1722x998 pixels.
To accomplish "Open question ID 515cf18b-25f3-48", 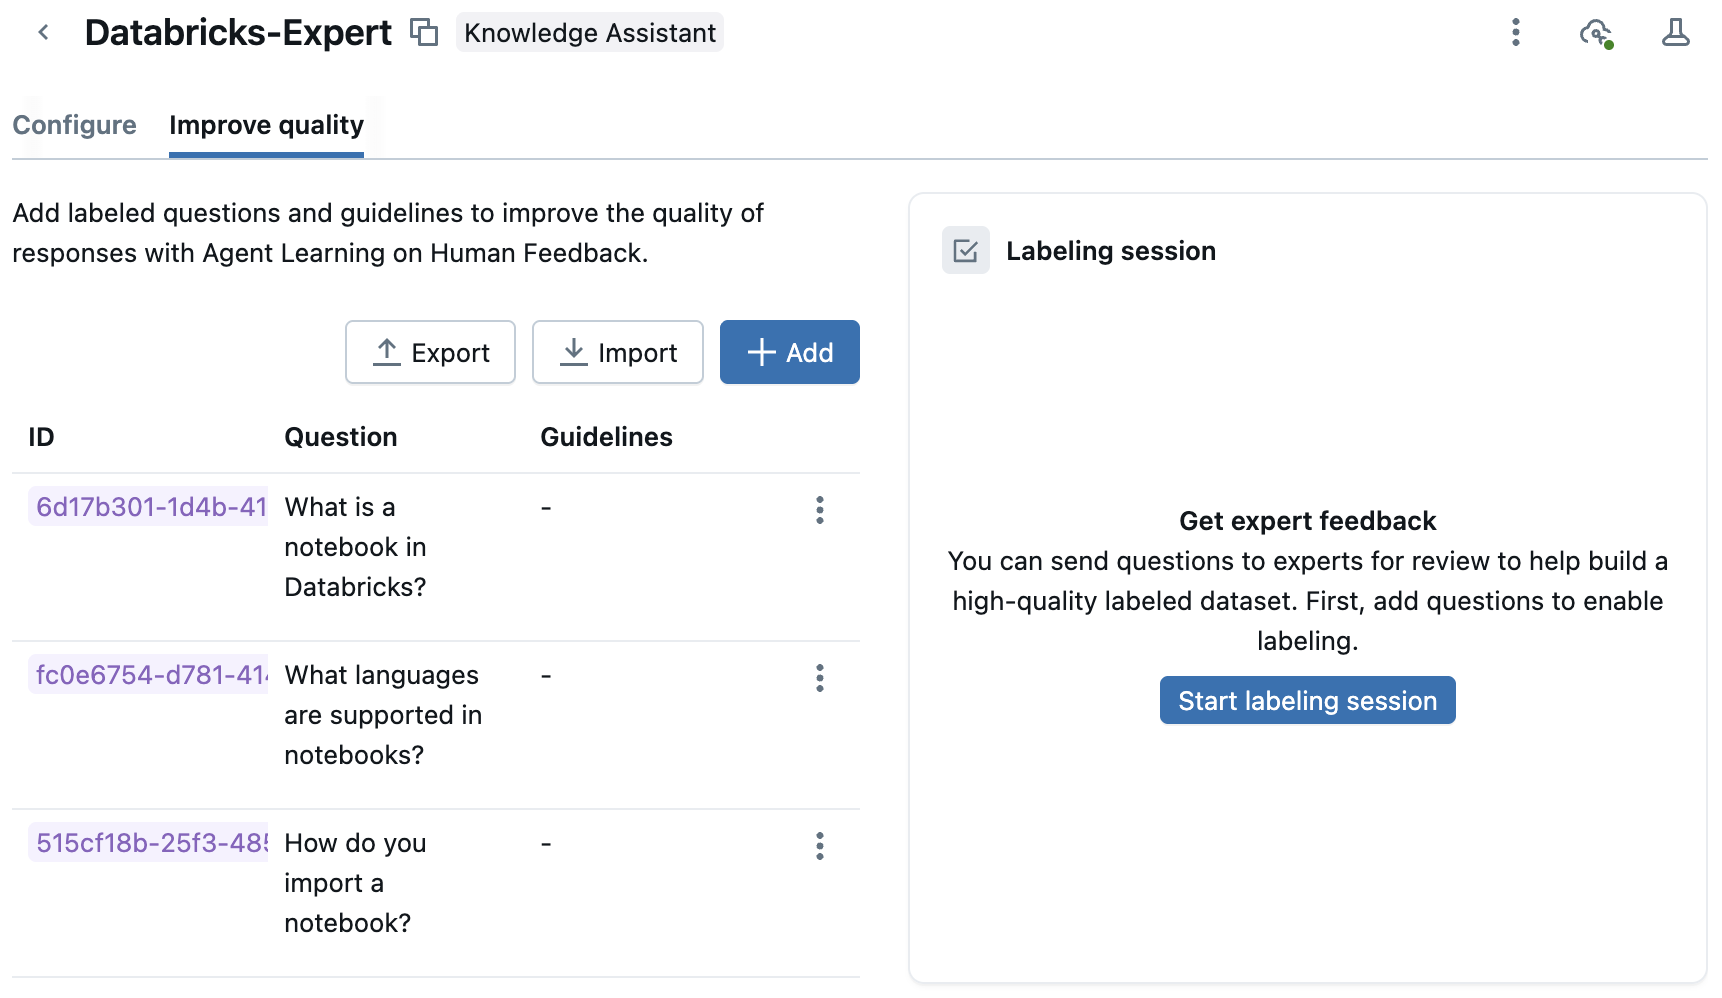I will 151,843.
